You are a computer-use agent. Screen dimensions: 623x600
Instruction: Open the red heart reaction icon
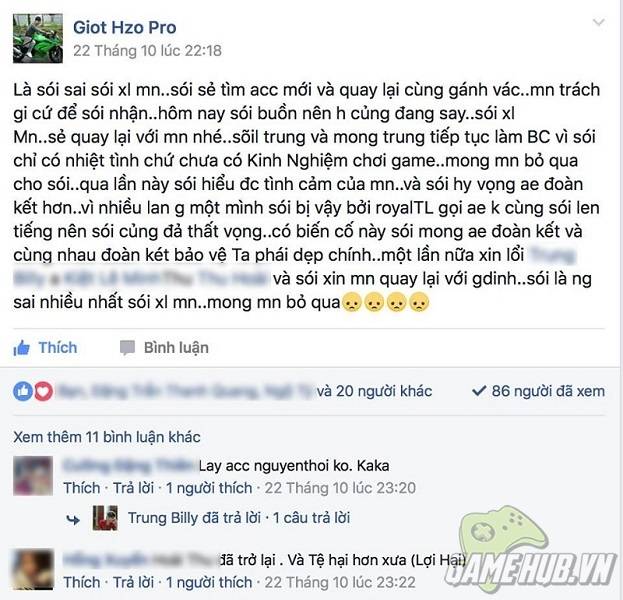(43, 391)
